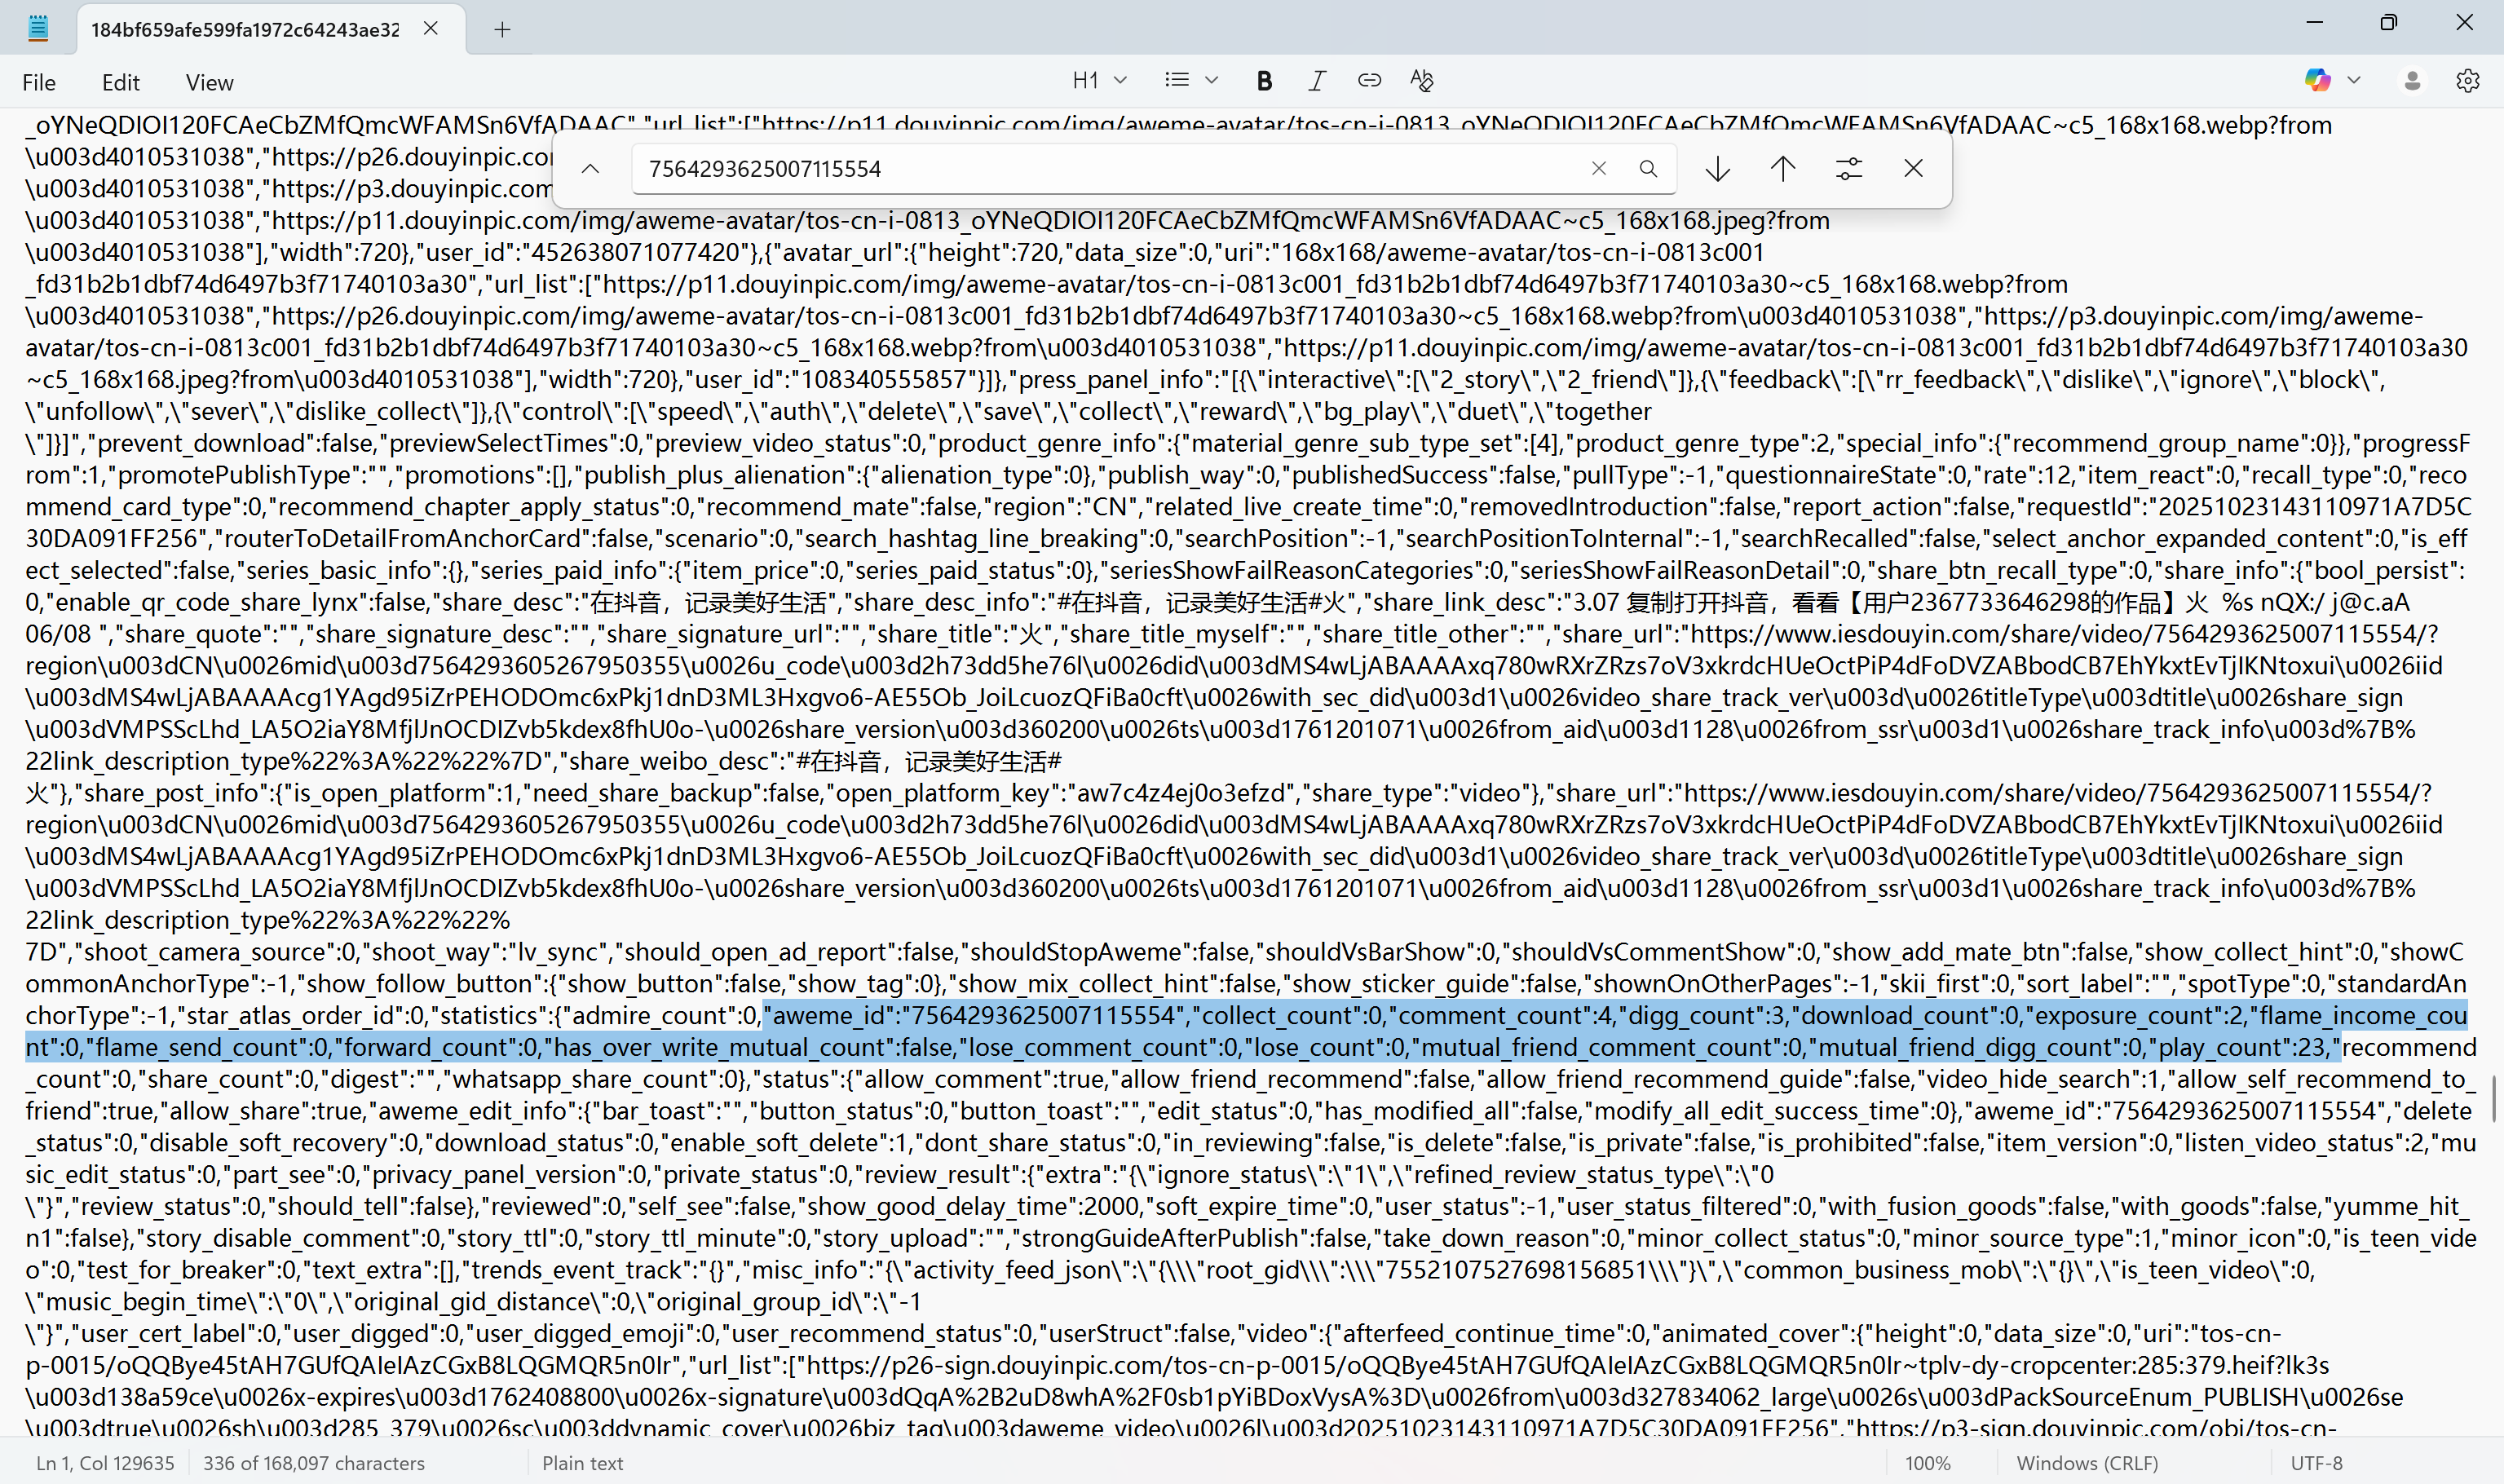Open the H1 heading dropdown
Screen dimensions: 2504x1484
click(x=1098, y=81)
